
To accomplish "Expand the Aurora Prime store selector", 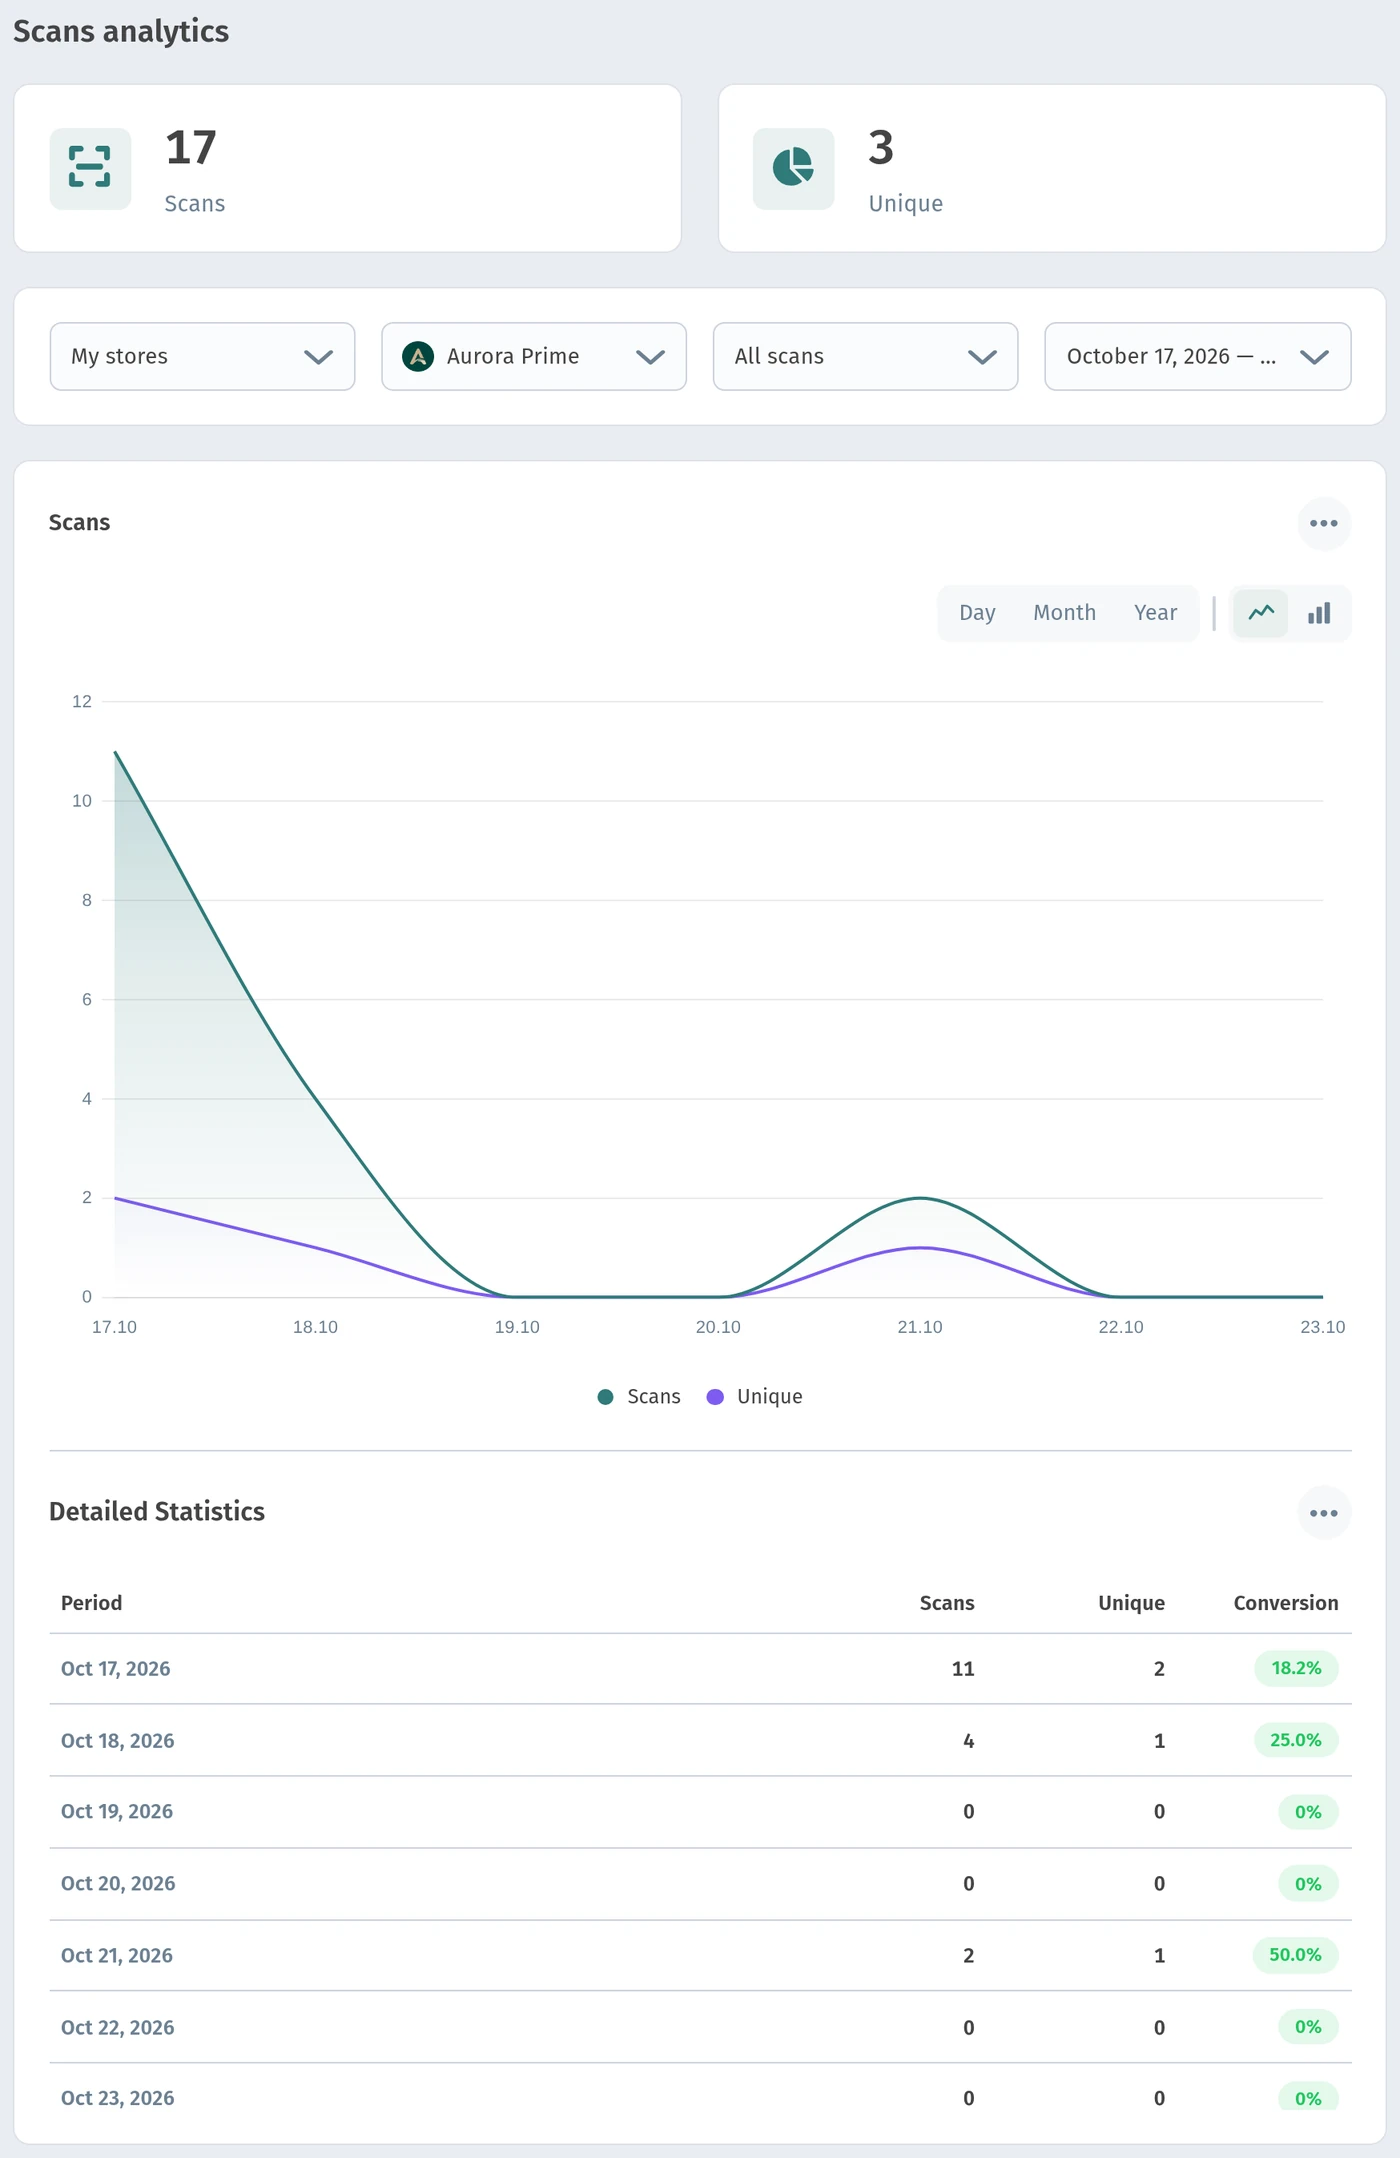I will (533, 356).
